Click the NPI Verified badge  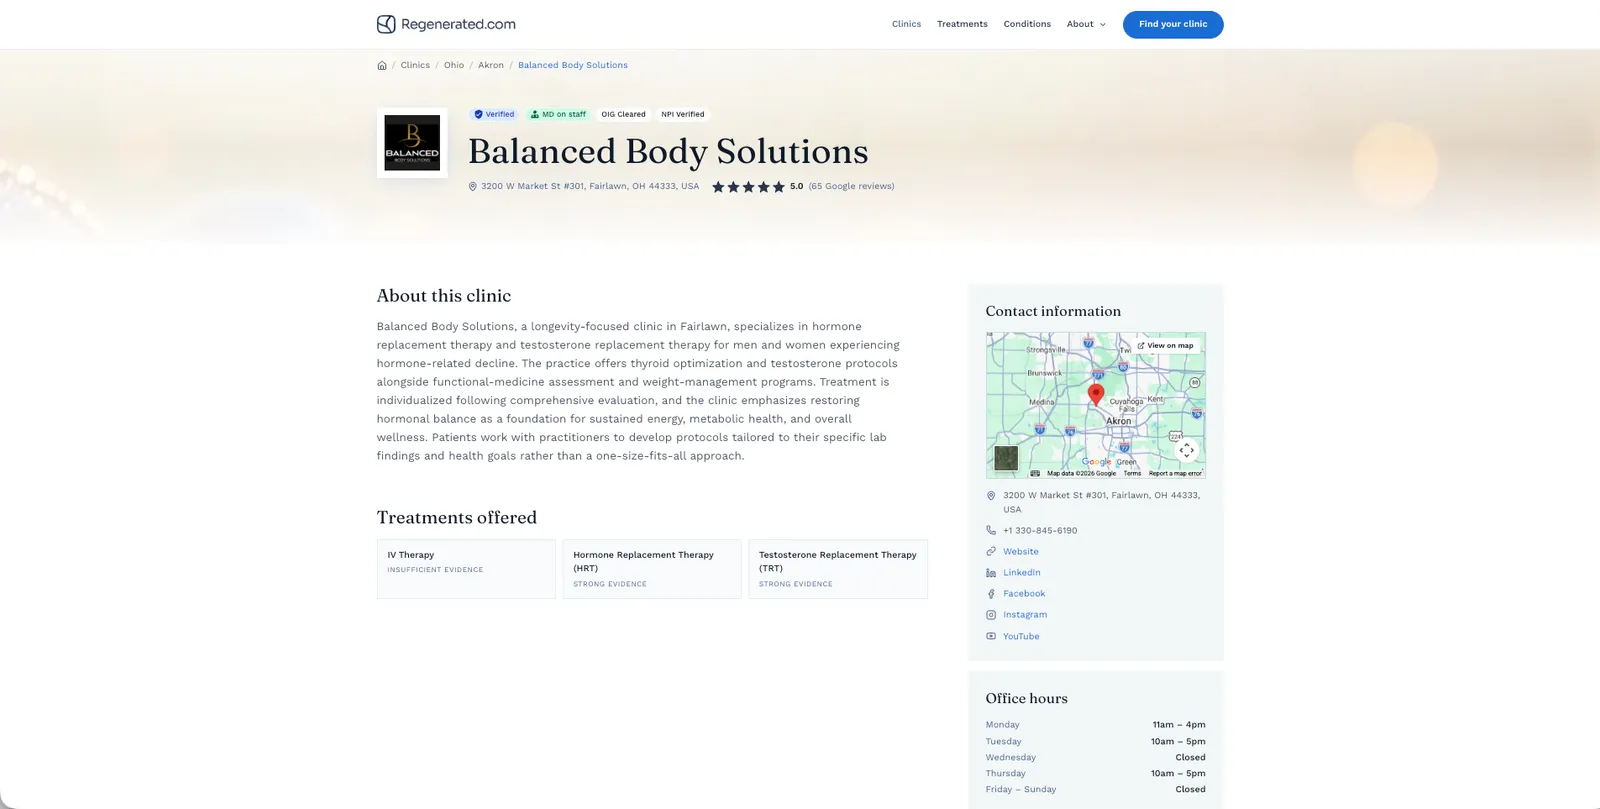click(x=683, y=114)
